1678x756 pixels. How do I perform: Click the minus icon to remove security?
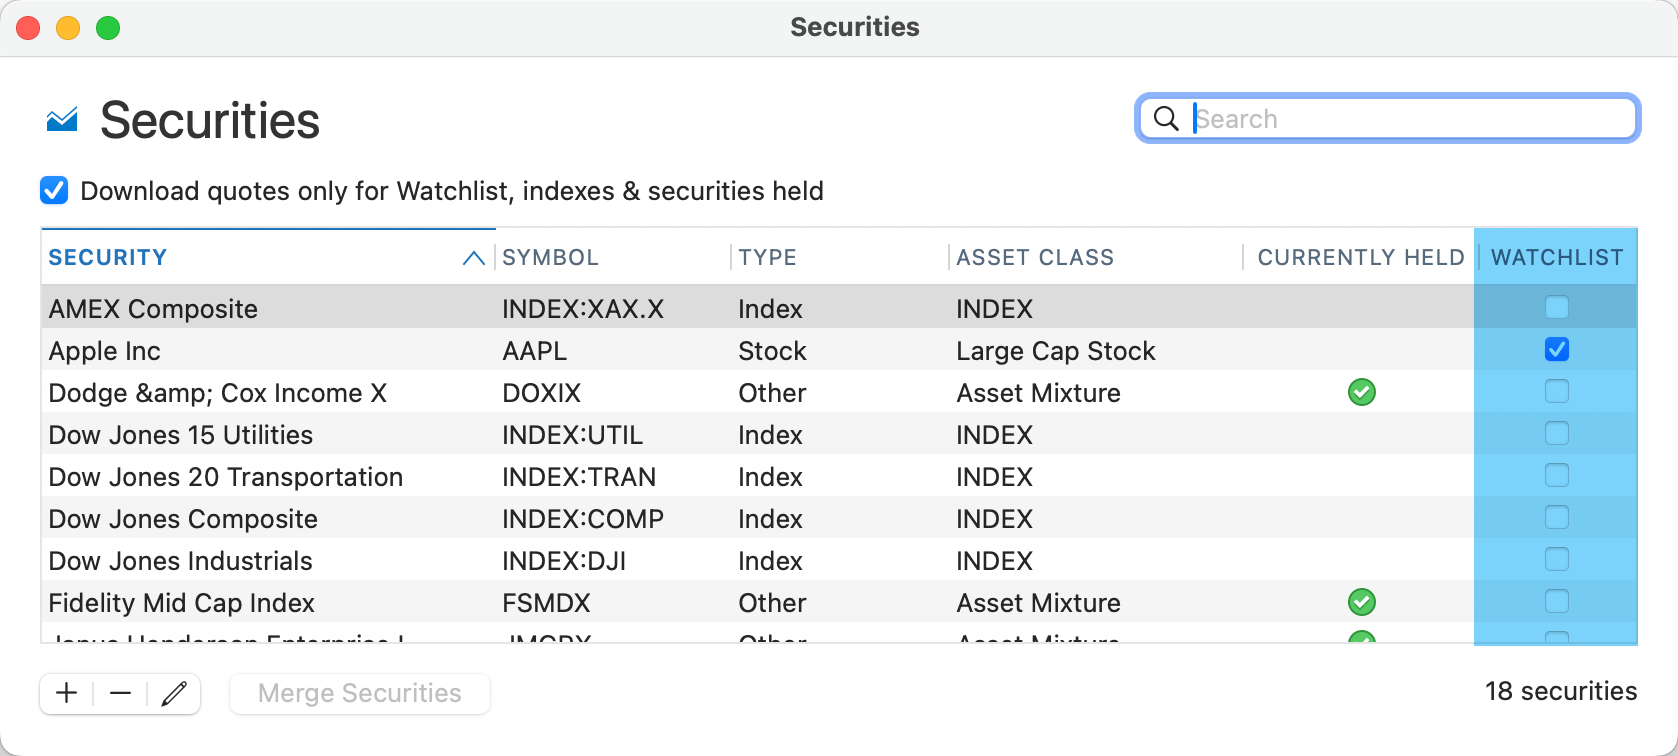click(121, 693)
